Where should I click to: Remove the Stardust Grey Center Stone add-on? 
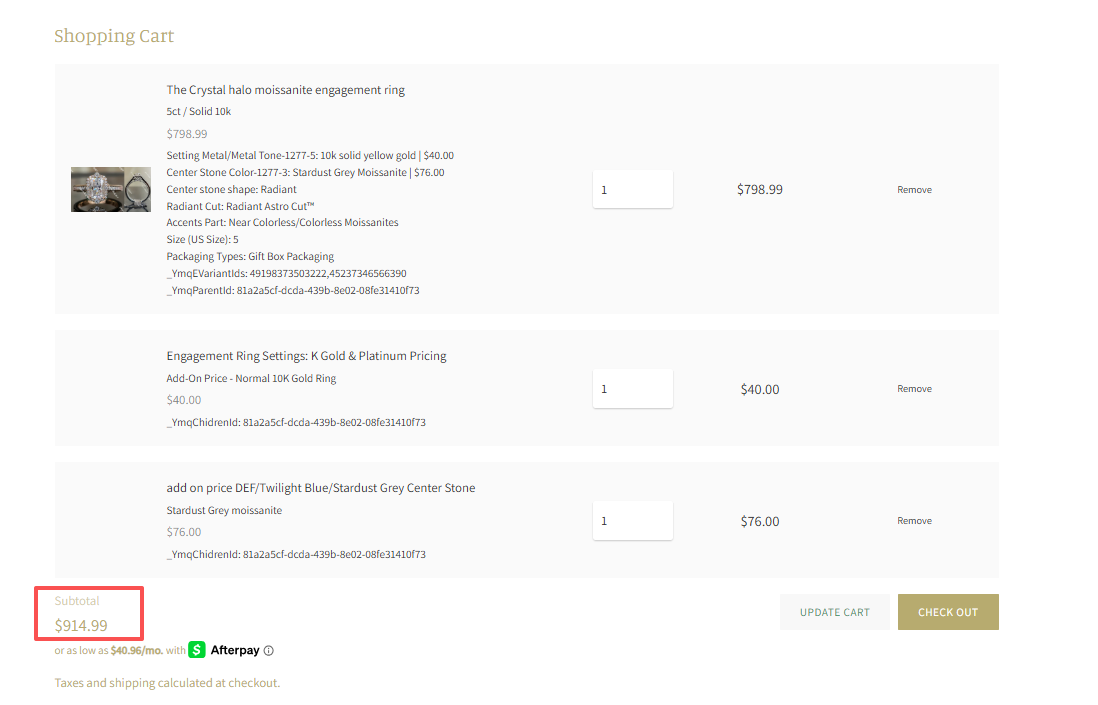pyautogui.click(x=914, y=521)
